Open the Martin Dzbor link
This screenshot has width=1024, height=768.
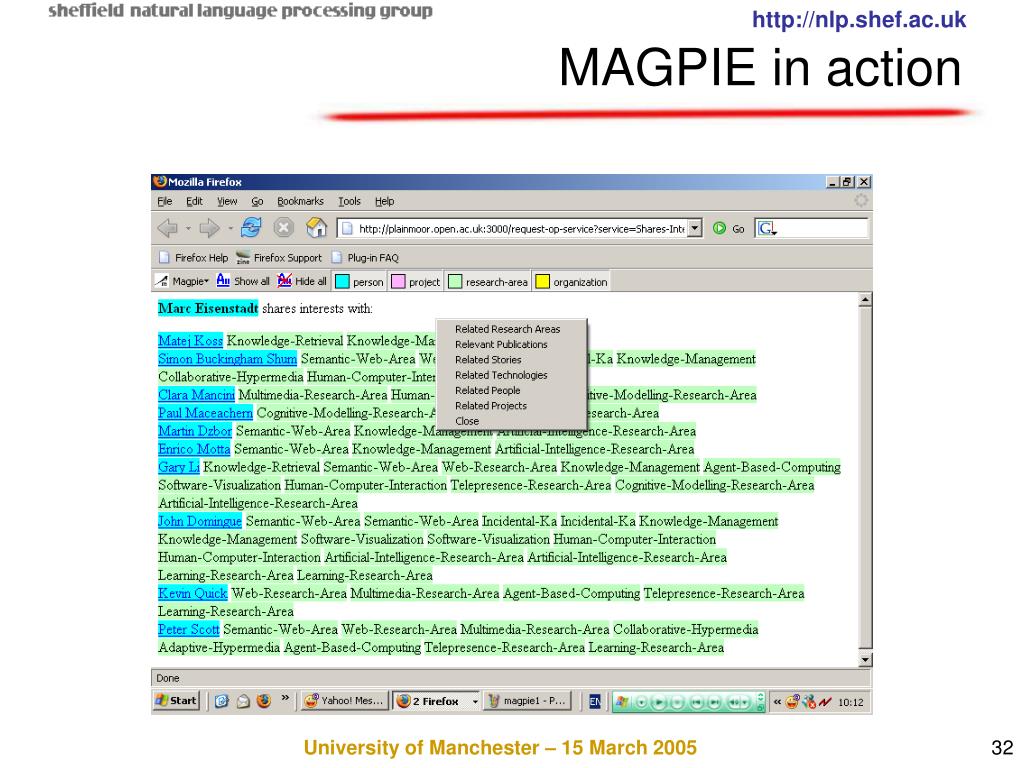tap(195, 431)
